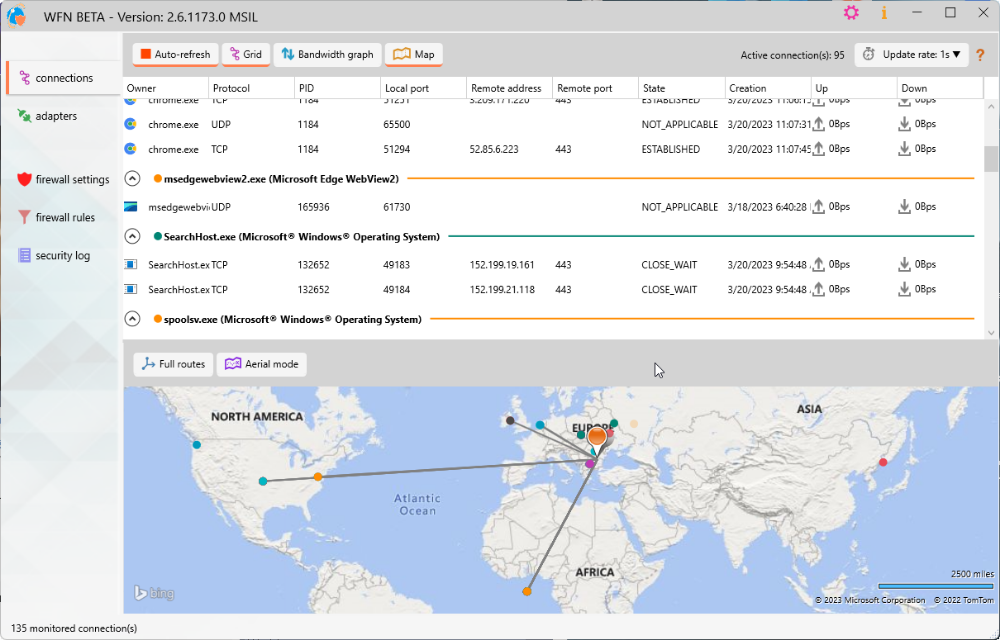This screenshot has width=1000, height=640.
Task: Toggle the Grid view button
Action: [x=246, y=54]
